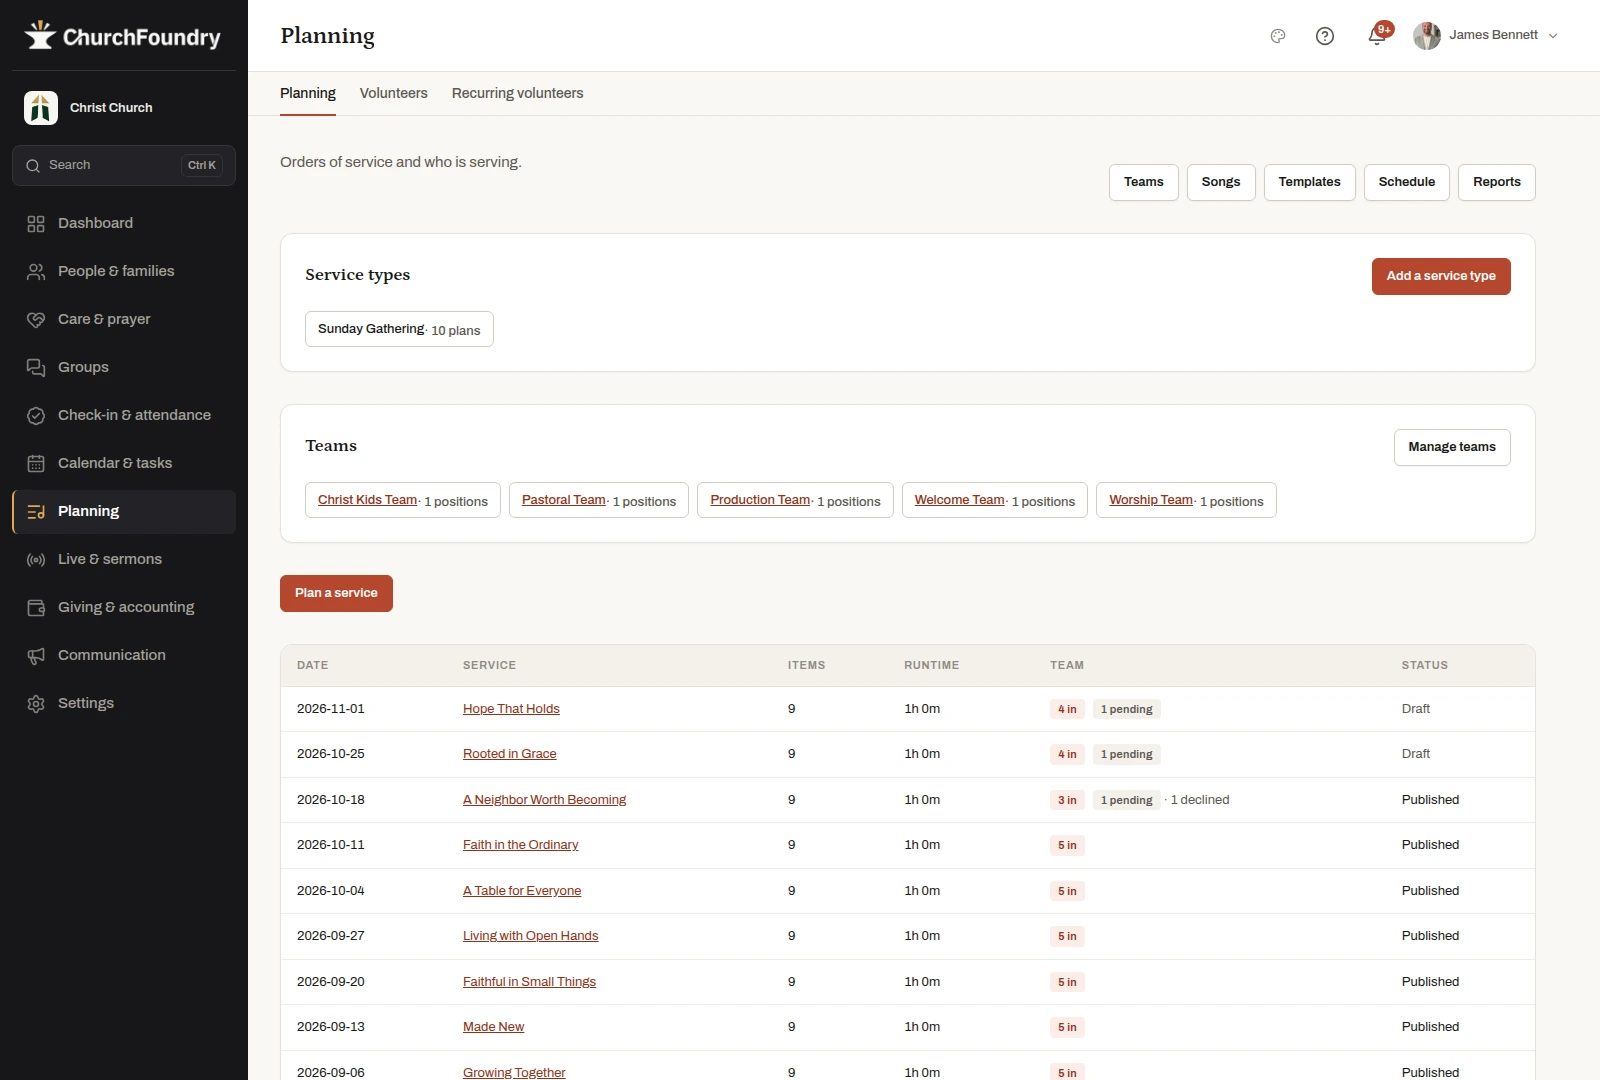This screenshot has height=1080, width=1600.
Task: Open the Christ Kids Team link
Action: (x=368, y=500)
